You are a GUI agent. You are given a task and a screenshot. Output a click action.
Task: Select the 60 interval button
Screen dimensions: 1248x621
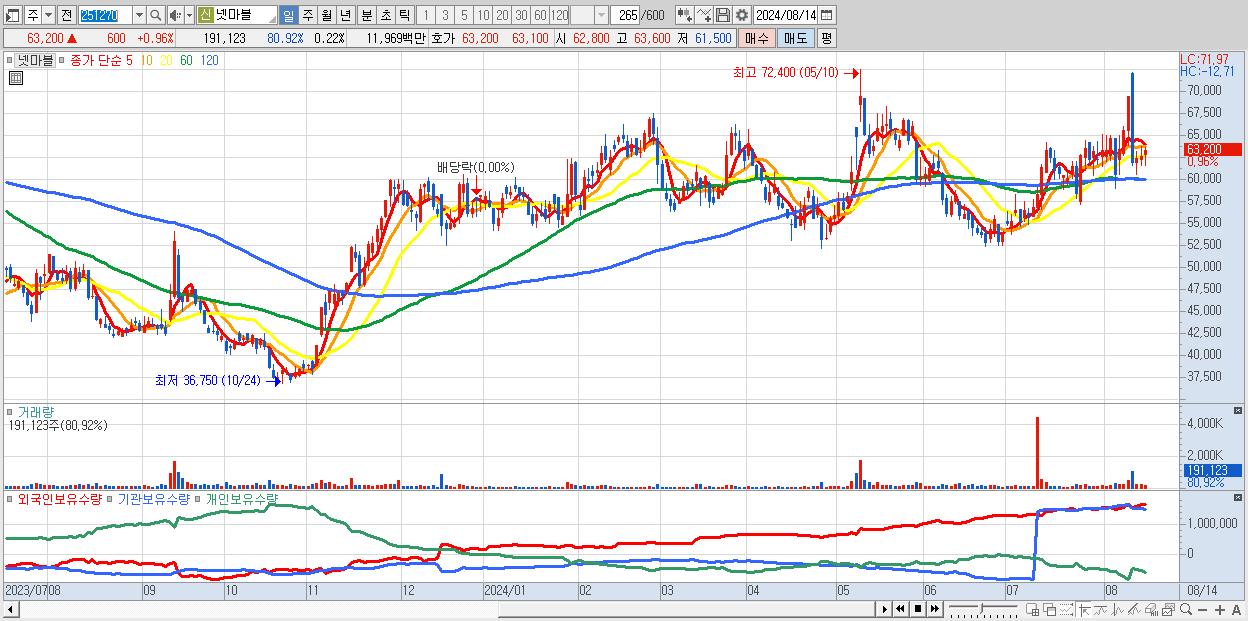[540, 15]
